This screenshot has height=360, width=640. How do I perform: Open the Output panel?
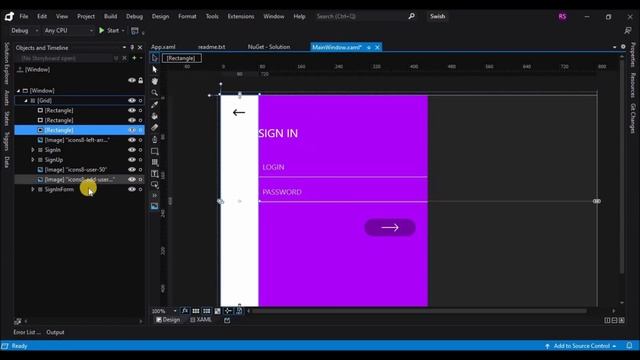tap(55, 332)
